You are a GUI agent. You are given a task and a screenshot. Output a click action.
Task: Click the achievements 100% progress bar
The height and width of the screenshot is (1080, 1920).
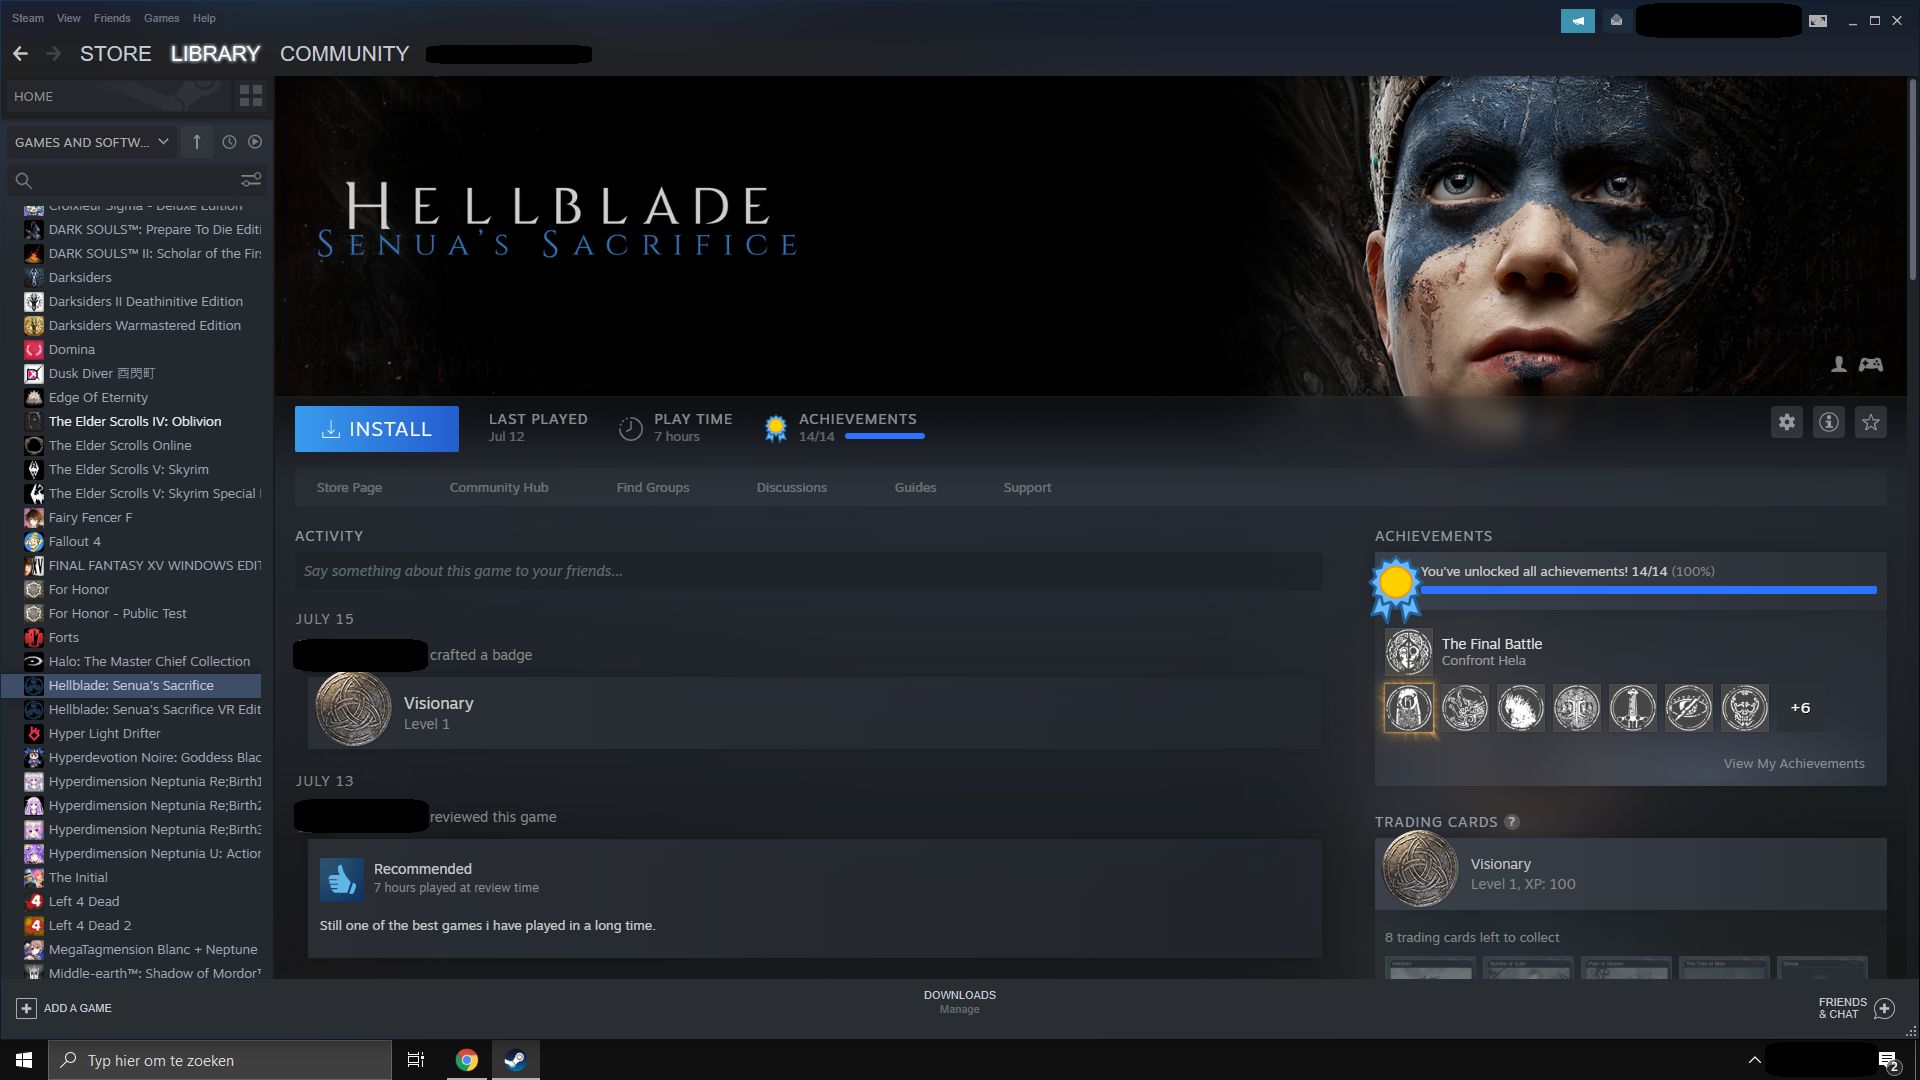pos(1648,590)
